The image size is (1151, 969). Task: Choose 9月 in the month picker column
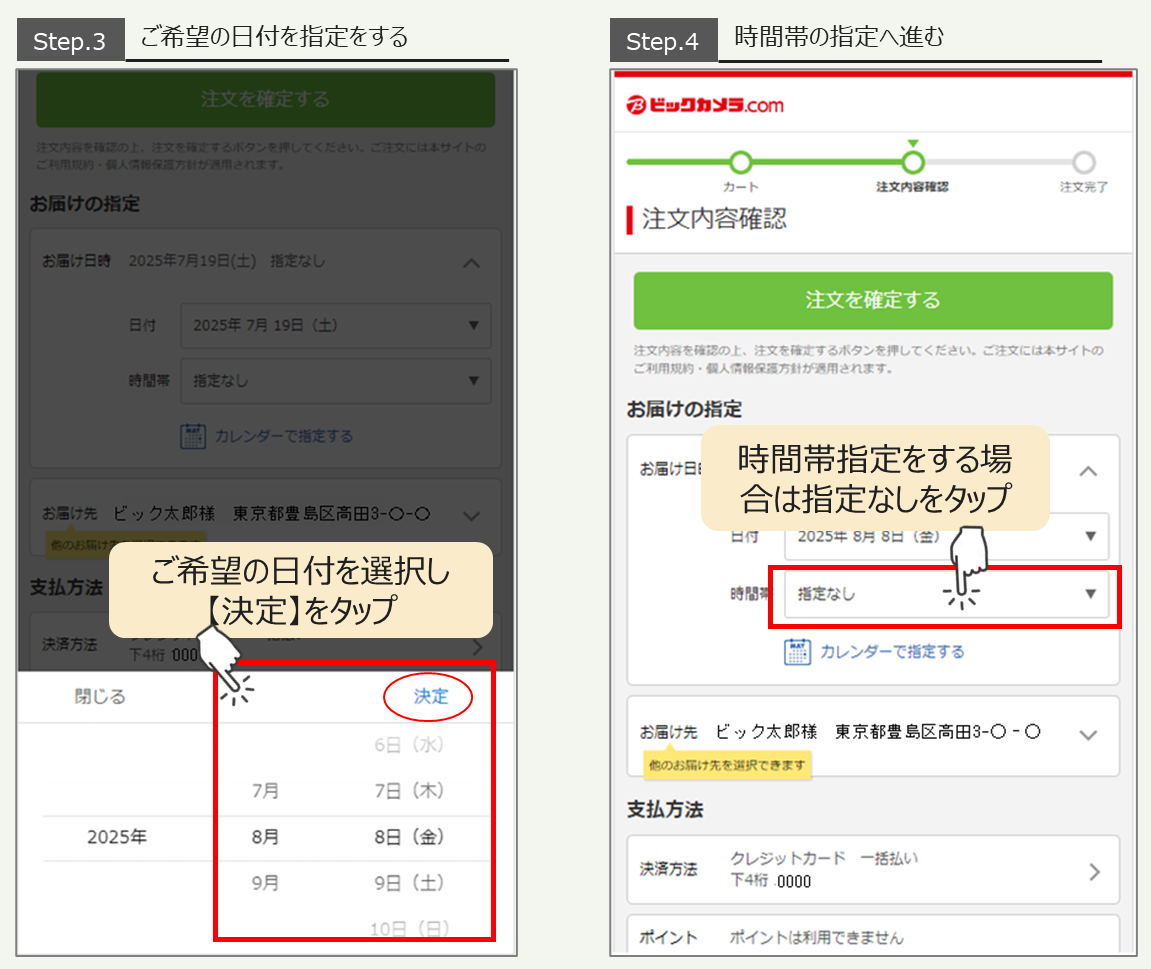tap(265, 883)
